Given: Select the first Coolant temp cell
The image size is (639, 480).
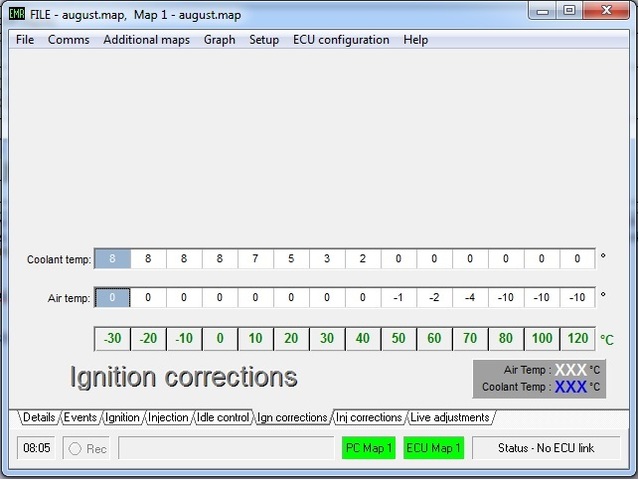Looking at the screenshot, I should (112, 259).
